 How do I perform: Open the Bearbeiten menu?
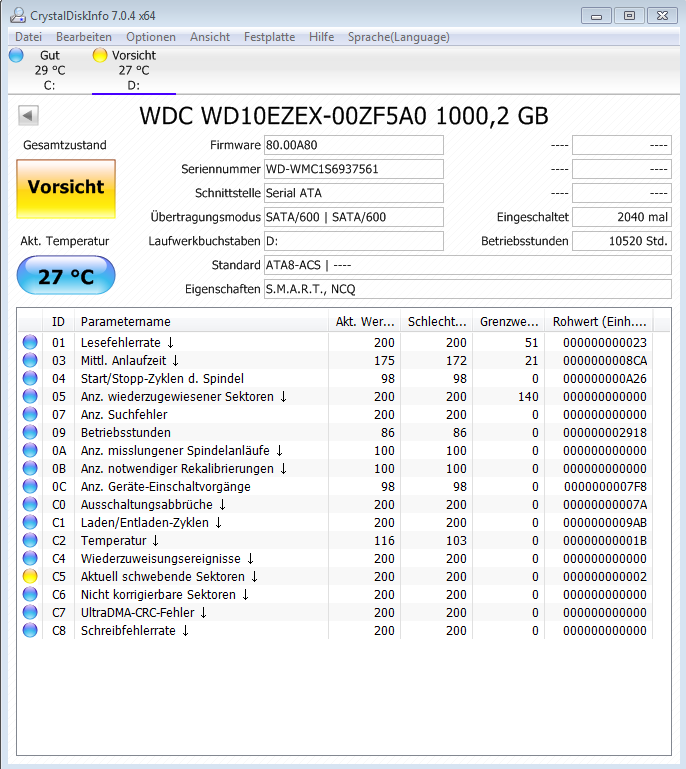pos(84,37)
